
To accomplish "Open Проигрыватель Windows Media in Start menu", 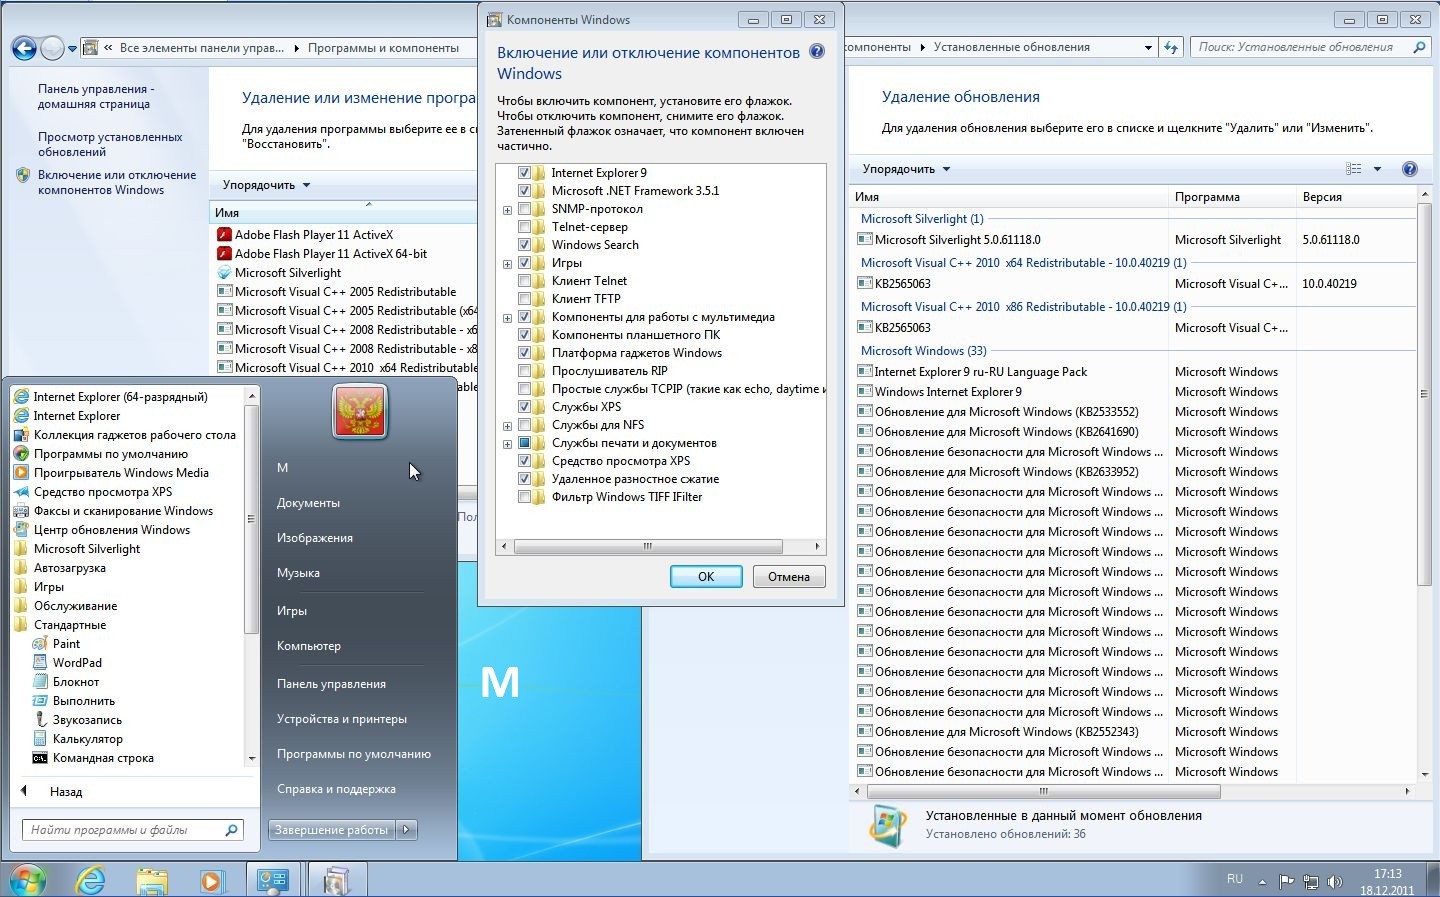I will [121, 473].
